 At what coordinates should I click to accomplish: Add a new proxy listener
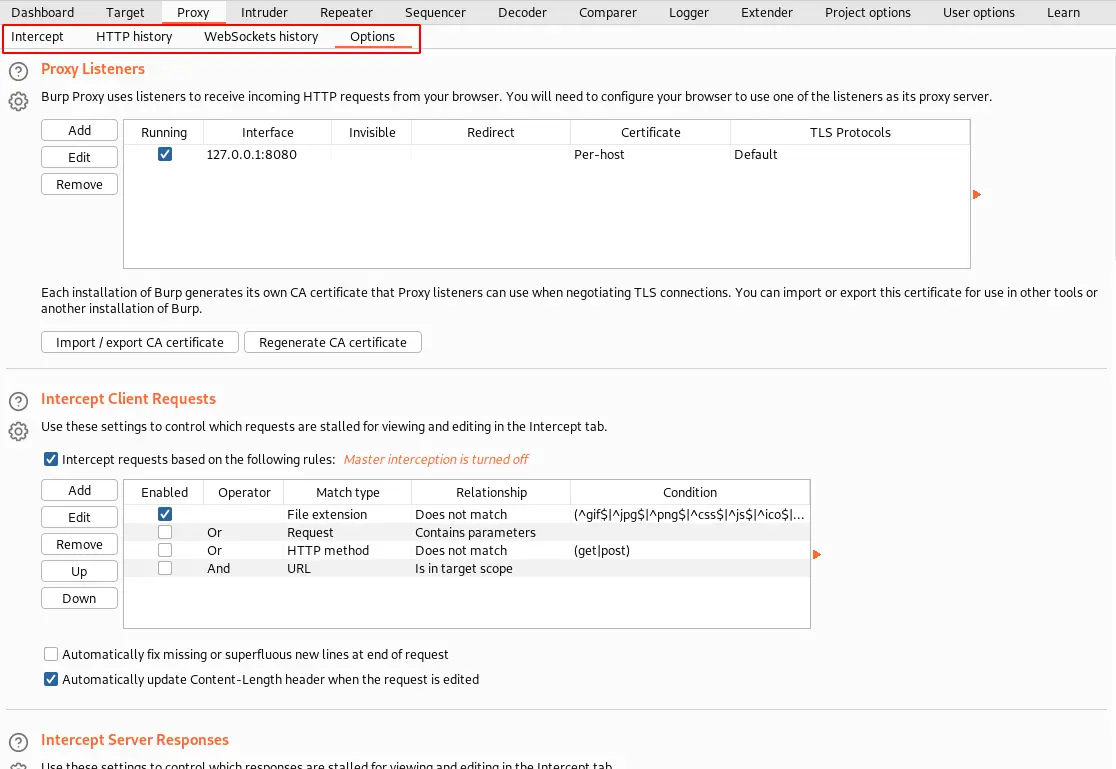pyautogui.click(x=79, y=131)
